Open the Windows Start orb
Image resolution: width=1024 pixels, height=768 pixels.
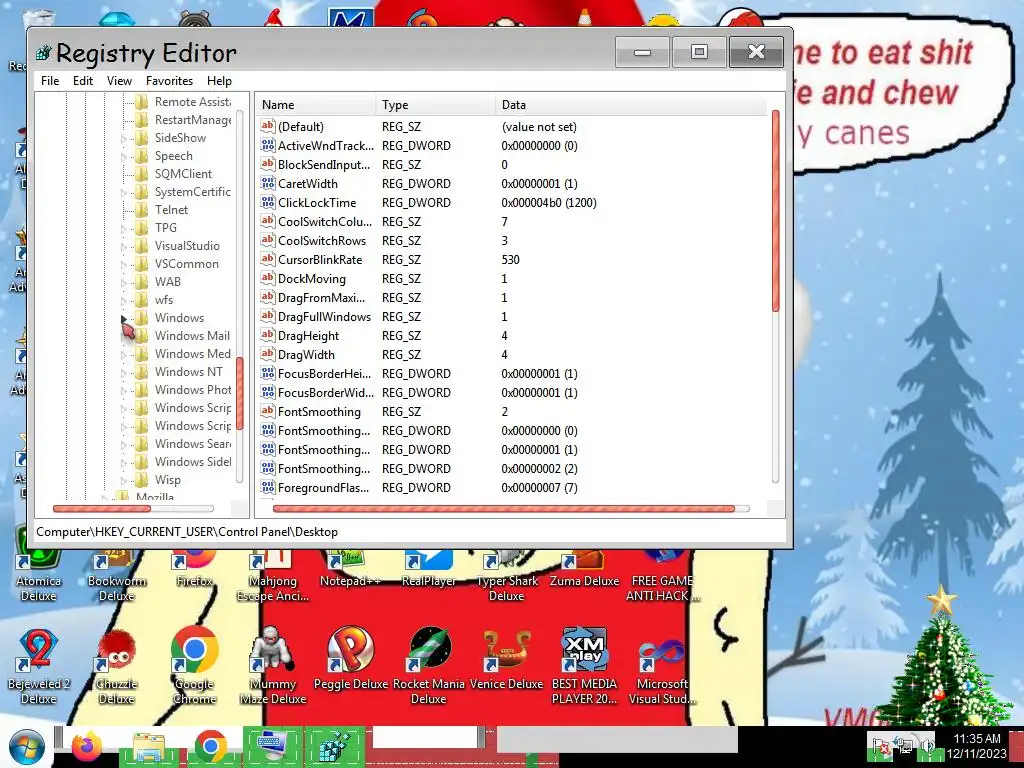(x=27, y=747)
